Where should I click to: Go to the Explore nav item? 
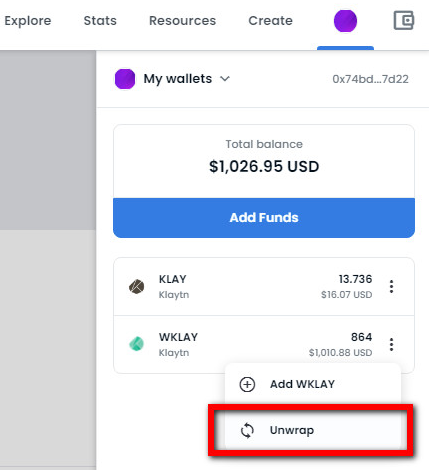tap(28, 21)
